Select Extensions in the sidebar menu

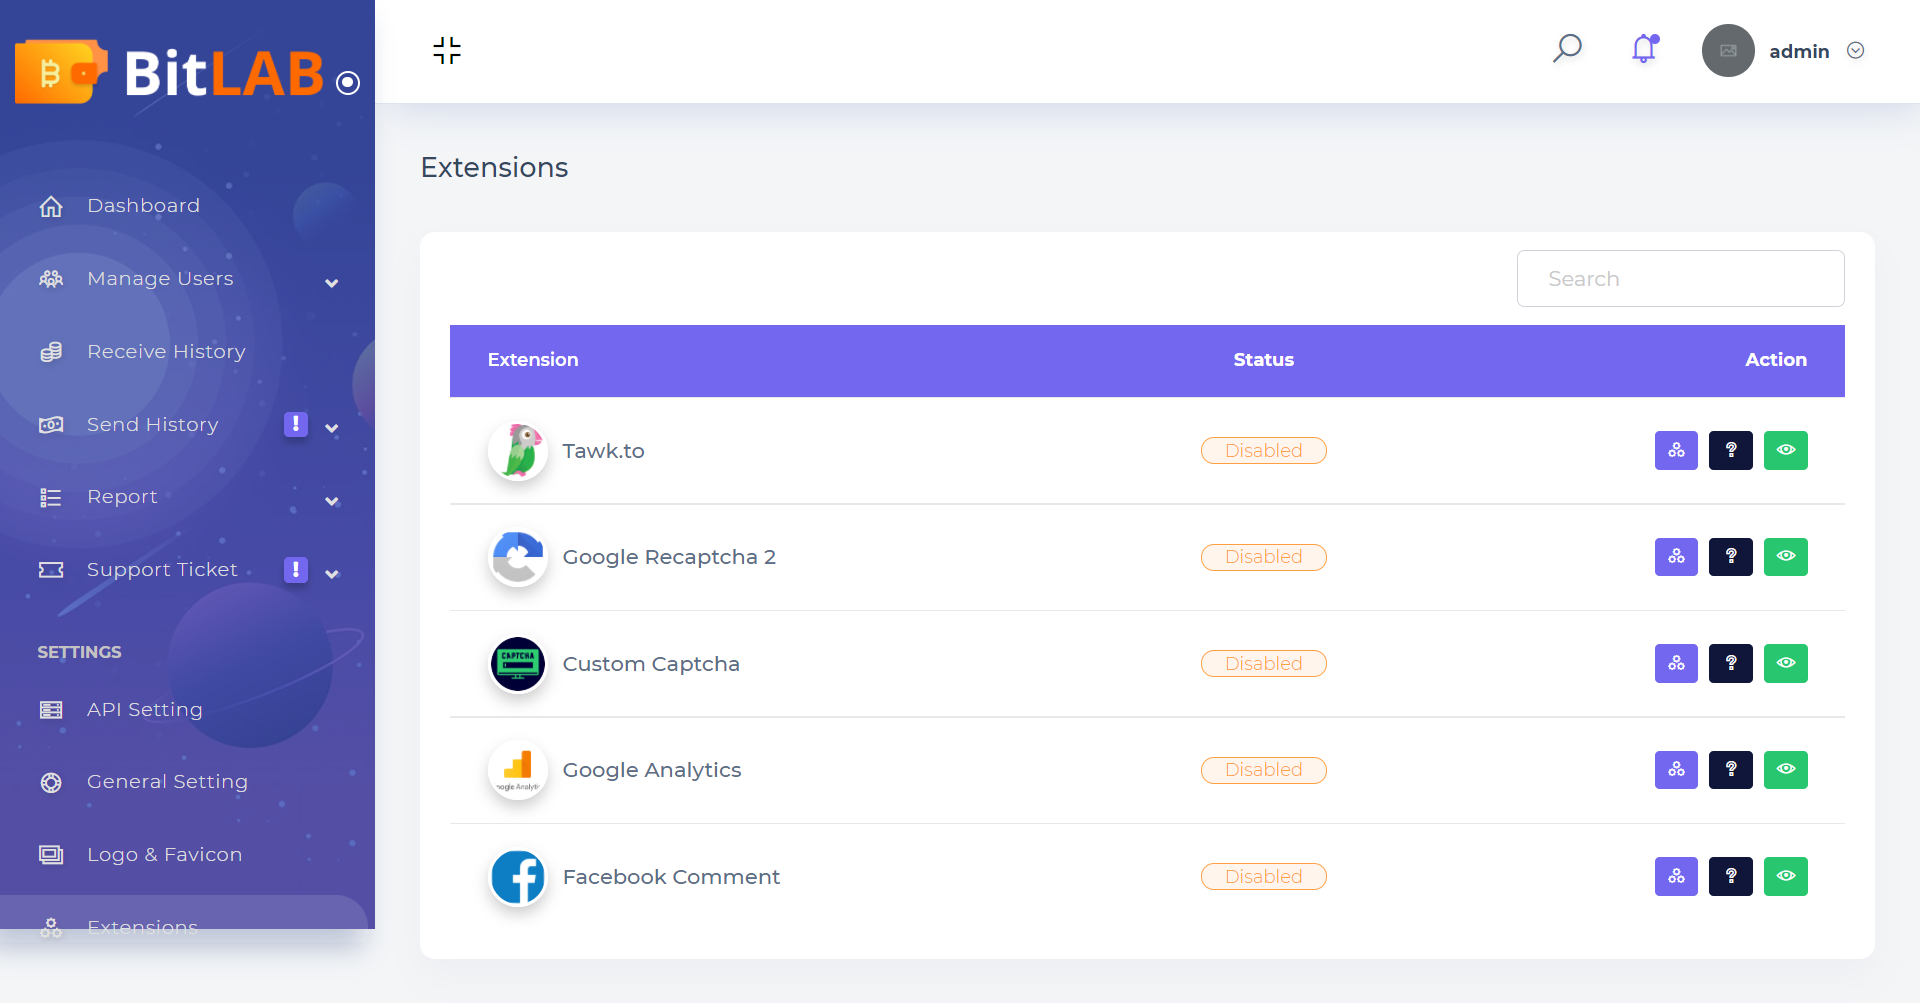pyautogui.click(x=142, y=927)
